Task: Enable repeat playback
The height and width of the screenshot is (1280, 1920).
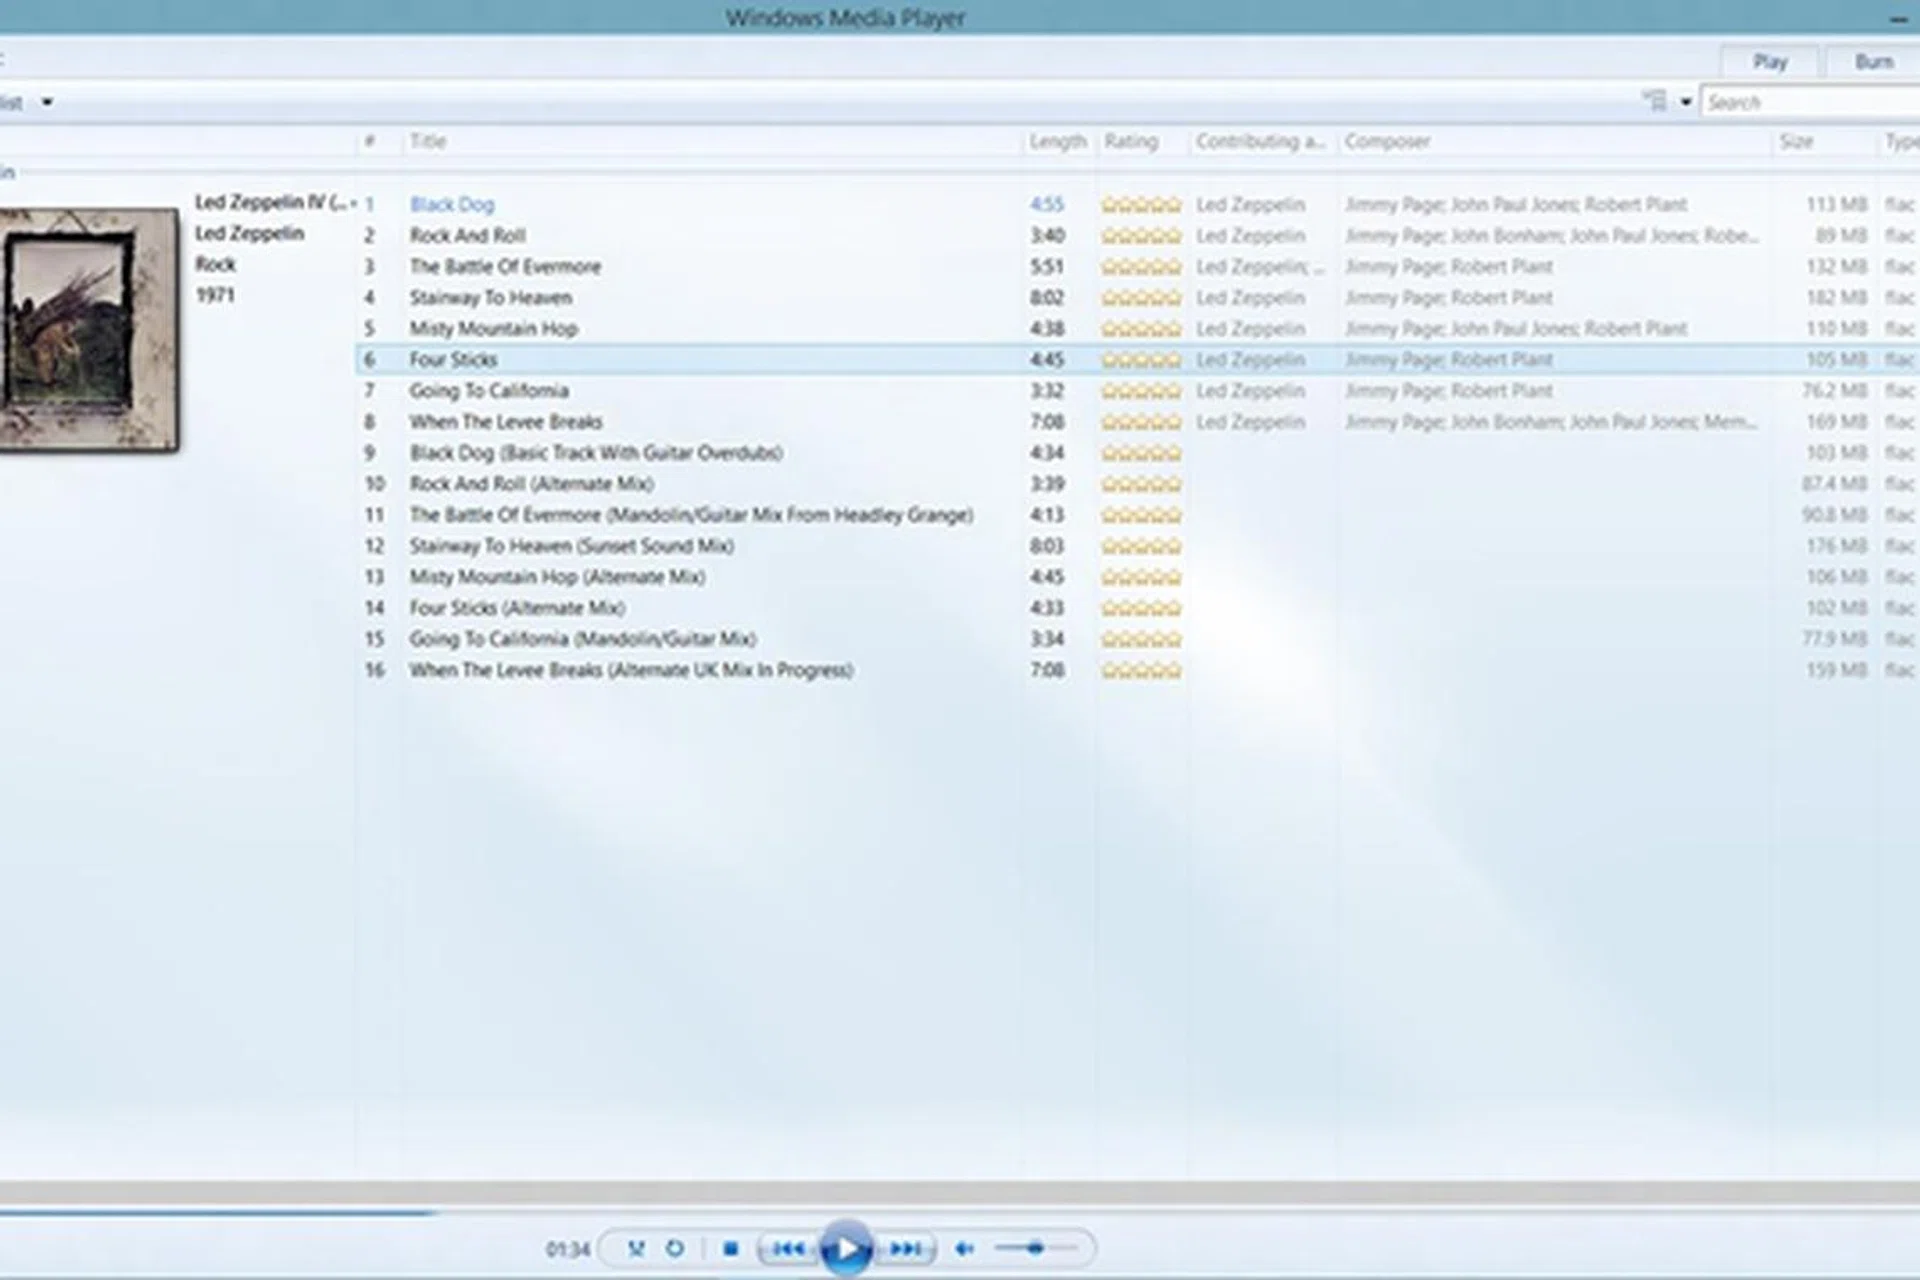Action: [x=677, y=1248]
